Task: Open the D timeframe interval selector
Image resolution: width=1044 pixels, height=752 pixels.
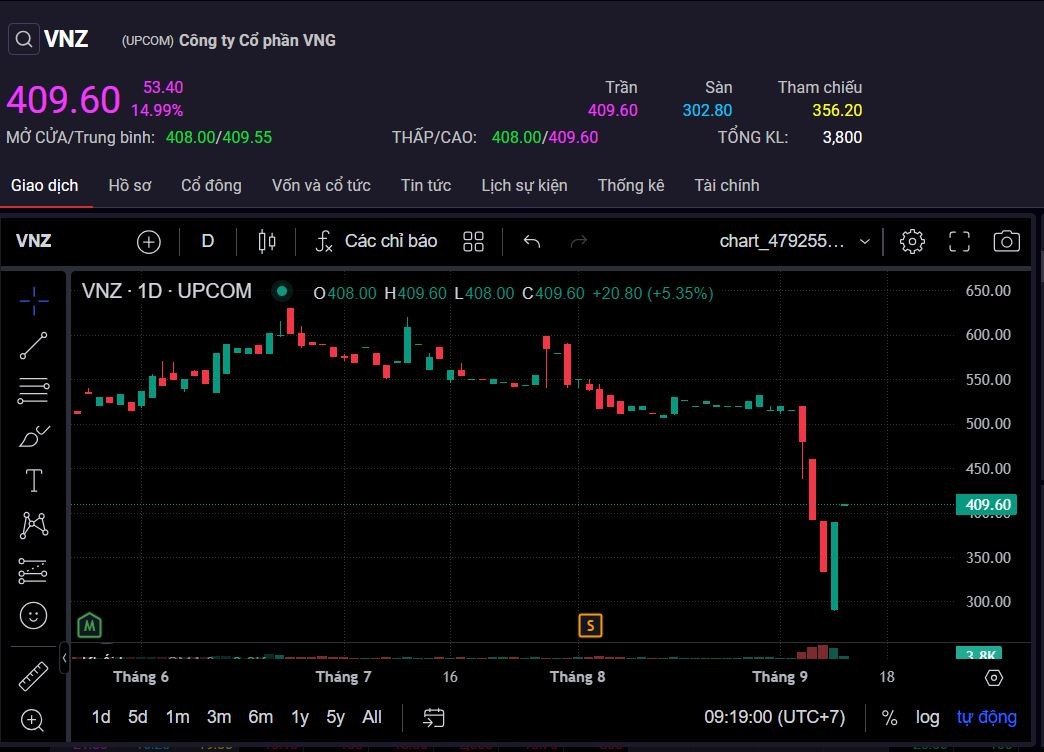Action: [208, 241]
